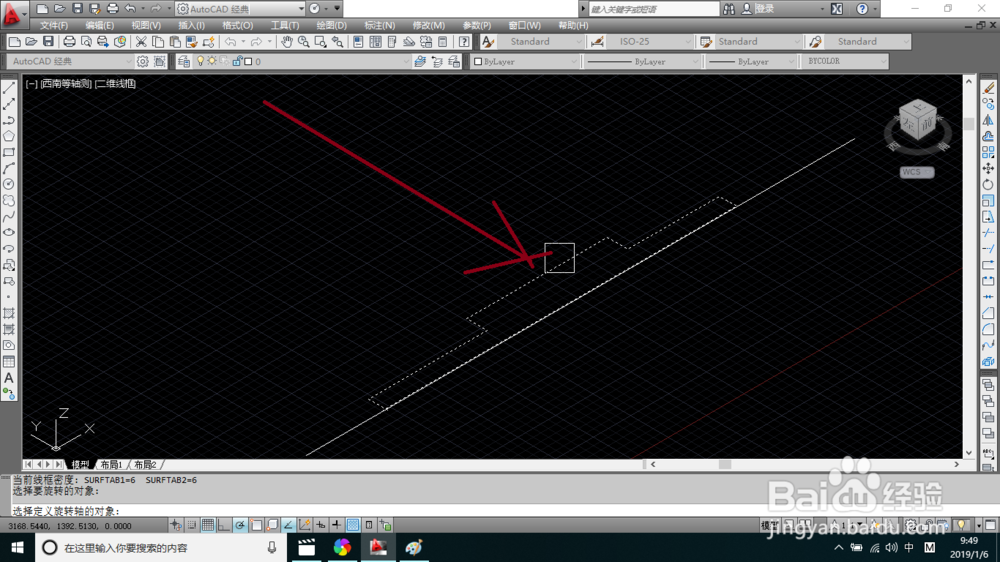Image resolution: width=1000 pixels, height=562 pixels.
Task: Open the 标注(N) menu
Action: point(379,26)
